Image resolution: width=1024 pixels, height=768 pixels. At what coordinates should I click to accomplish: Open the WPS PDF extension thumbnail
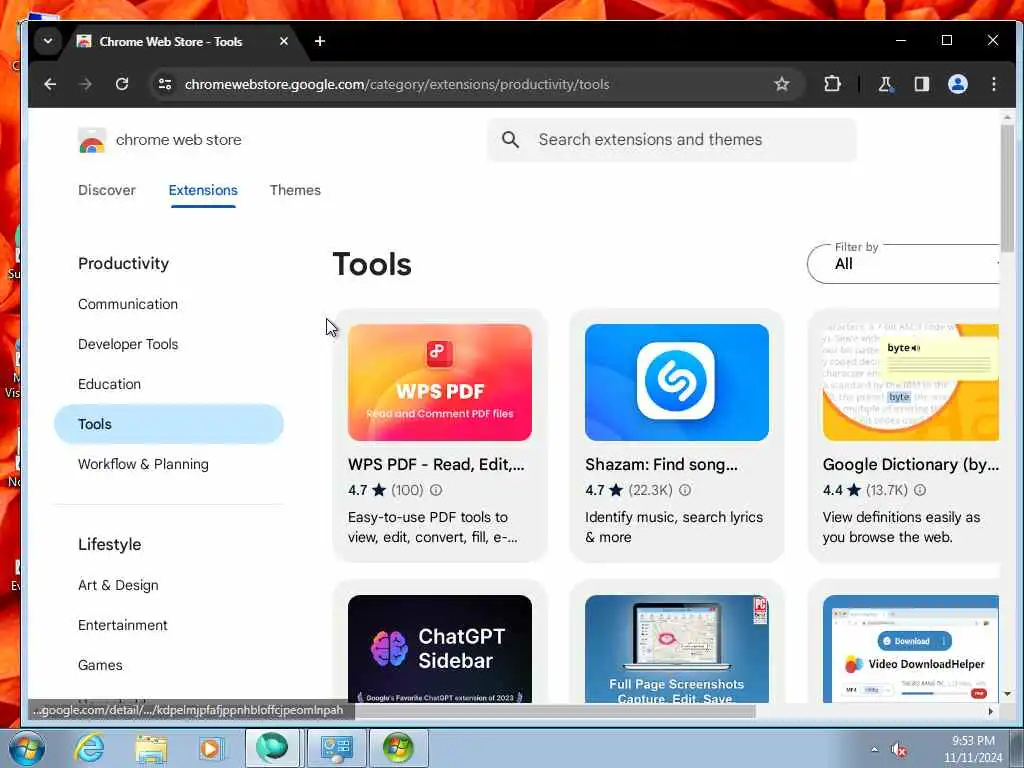[440, 382]
